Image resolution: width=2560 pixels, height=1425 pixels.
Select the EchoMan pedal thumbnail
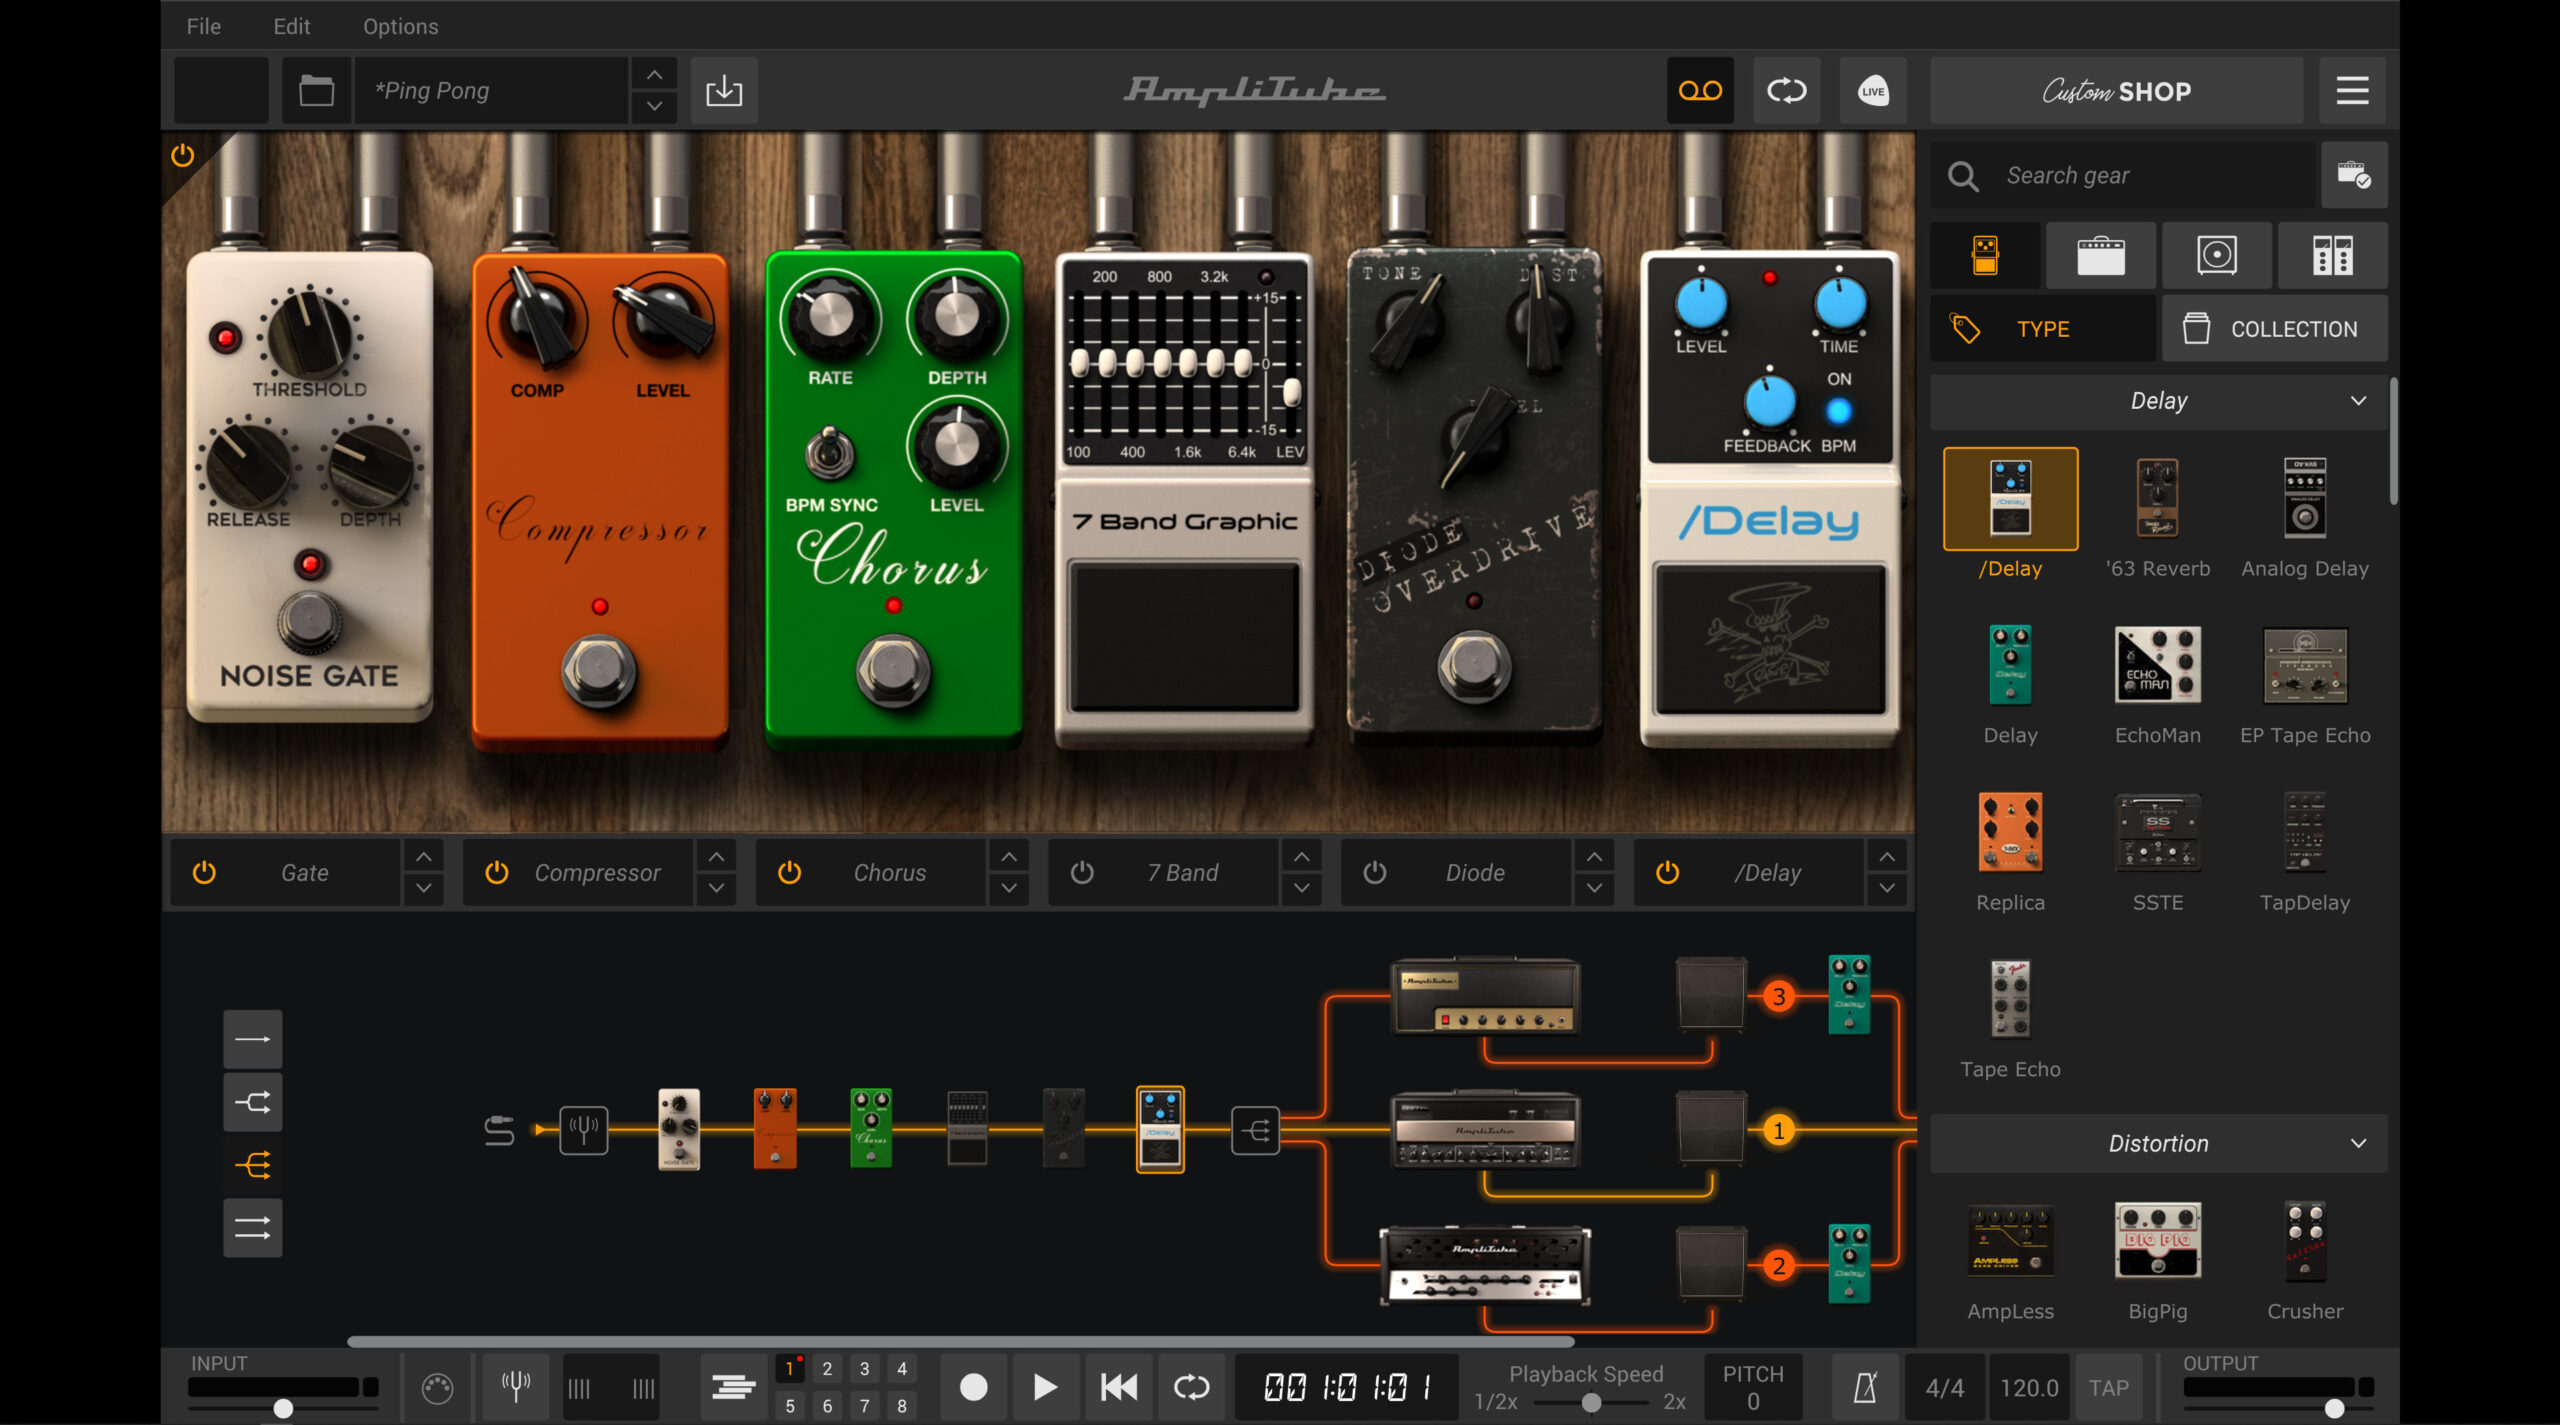(x=2157, y=665)
